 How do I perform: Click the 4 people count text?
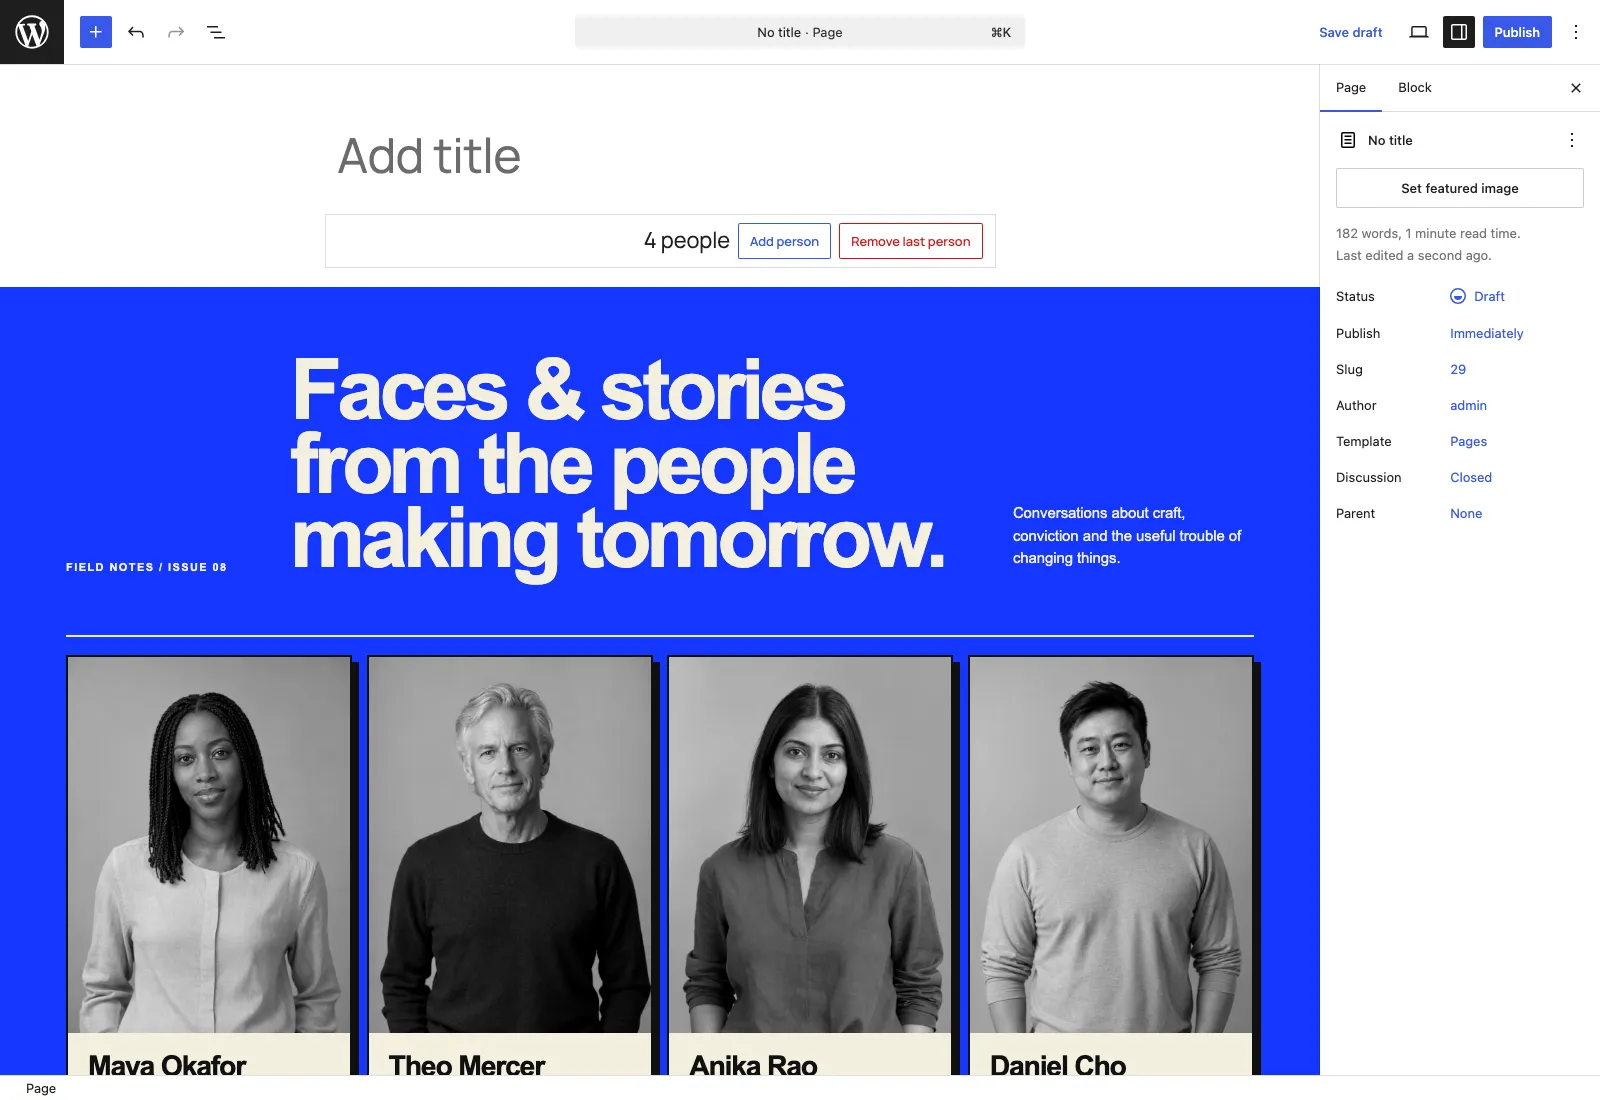(686, 241)
